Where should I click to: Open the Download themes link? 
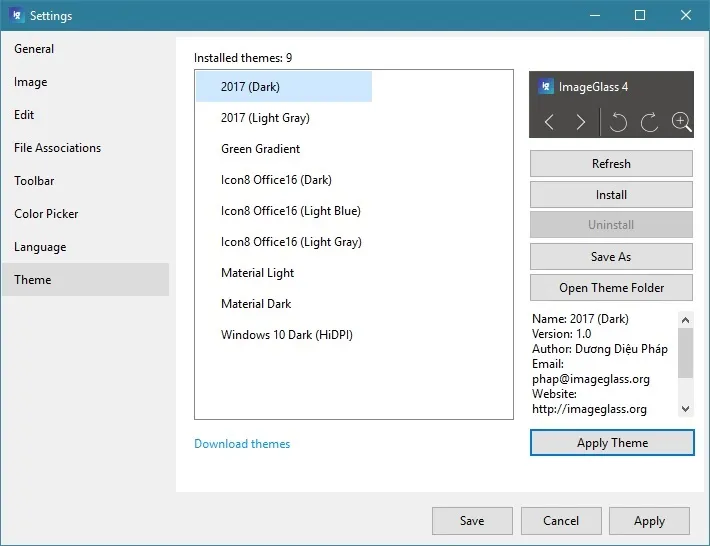242,444
